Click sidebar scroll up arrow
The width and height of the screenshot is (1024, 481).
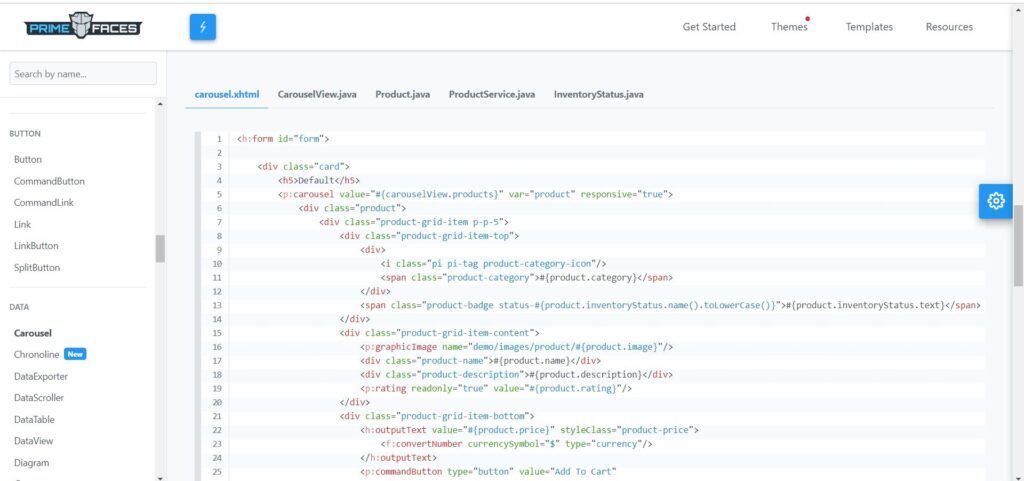[x=161, y=104]
